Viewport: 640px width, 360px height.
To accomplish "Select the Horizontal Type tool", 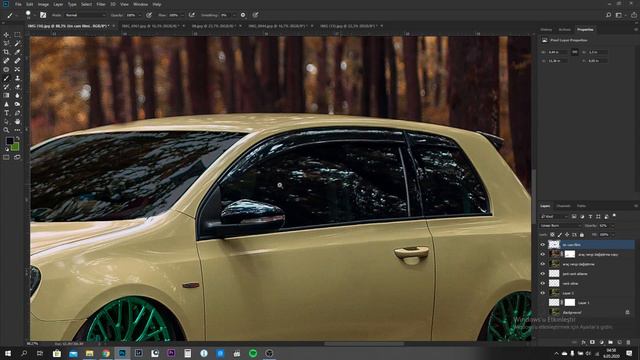I will click(6, 113).
